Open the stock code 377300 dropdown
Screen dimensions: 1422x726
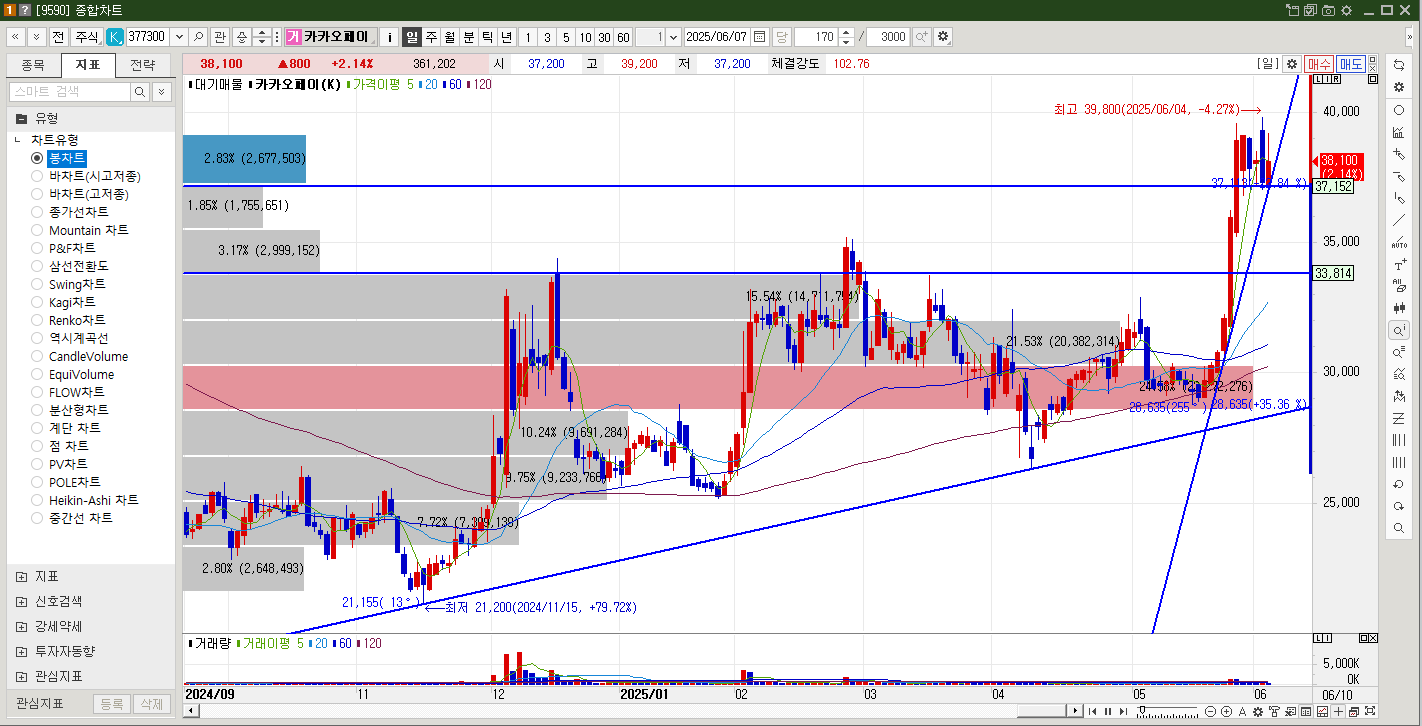(x=179, y=36)
